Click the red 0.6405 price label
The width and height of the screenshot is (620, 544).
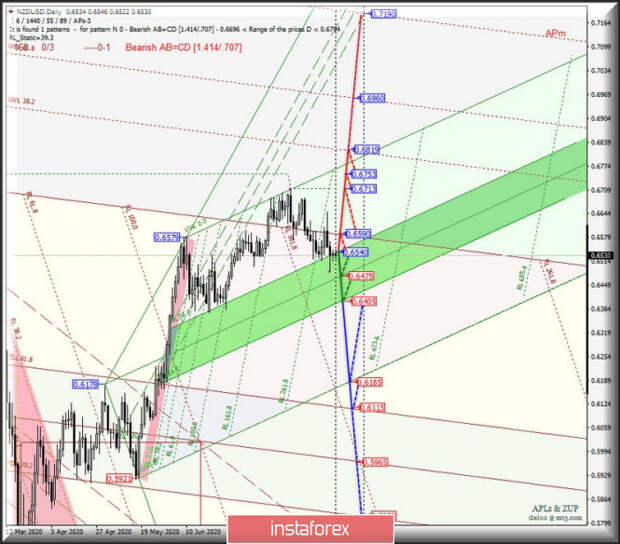pos(362,300)
